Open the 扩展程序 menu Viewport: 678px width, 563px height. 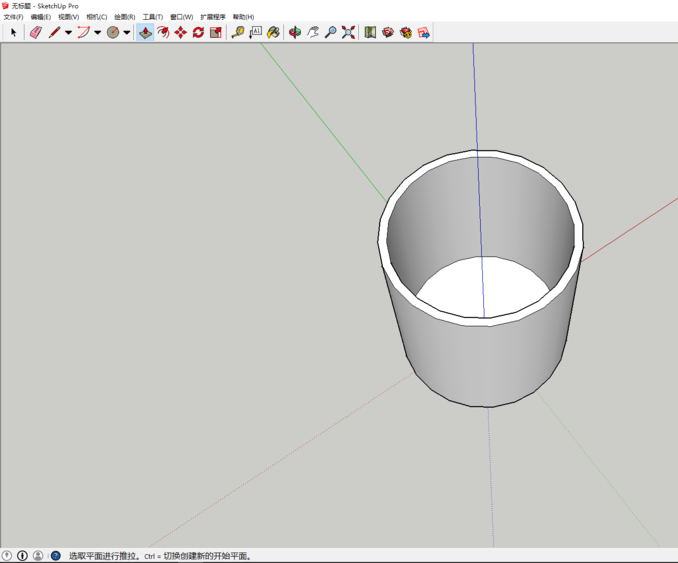click(x=213, y=17)
